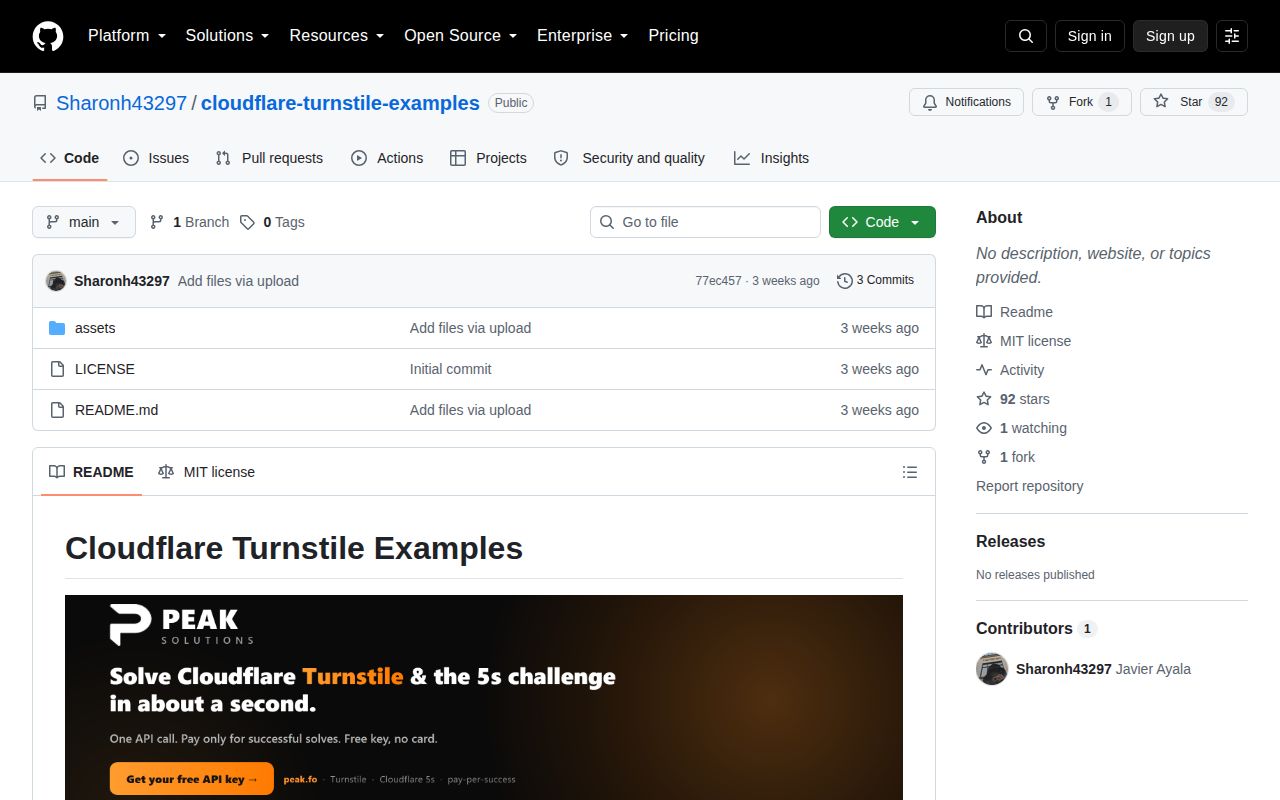This screenshot has height=800, width=1280.
Task: Click the 77ec457 commit hash
Action: coord(719,281)
